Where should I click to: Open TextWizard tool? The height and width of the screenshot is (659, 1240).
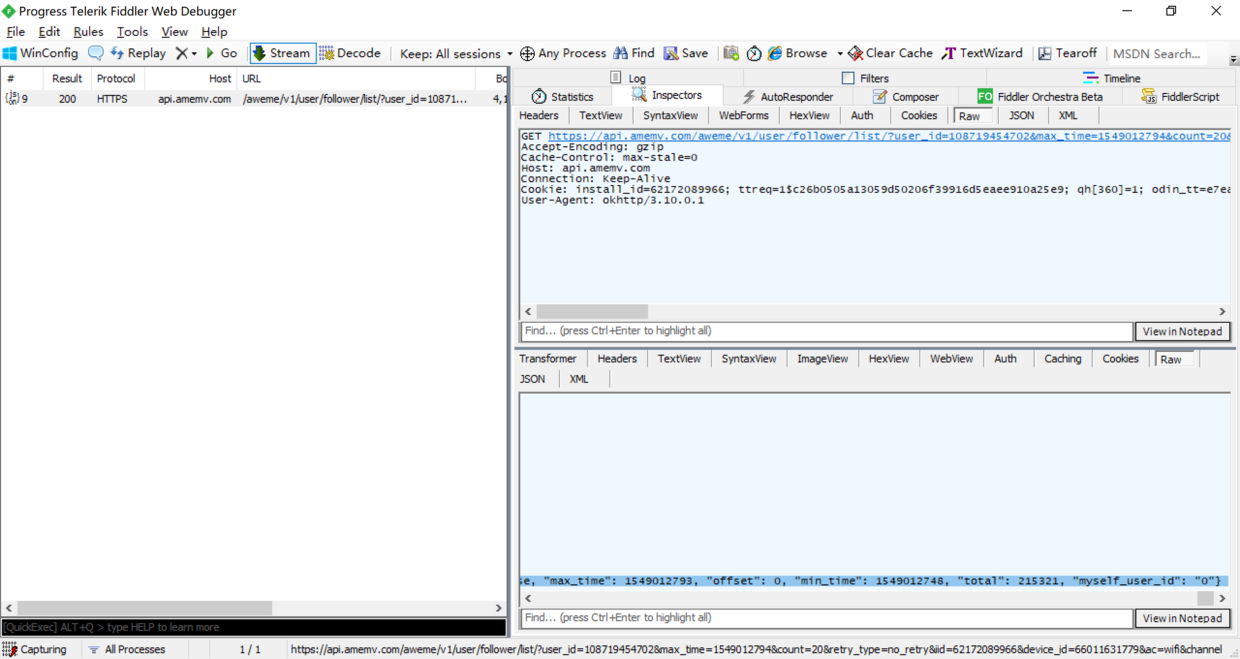982,53
